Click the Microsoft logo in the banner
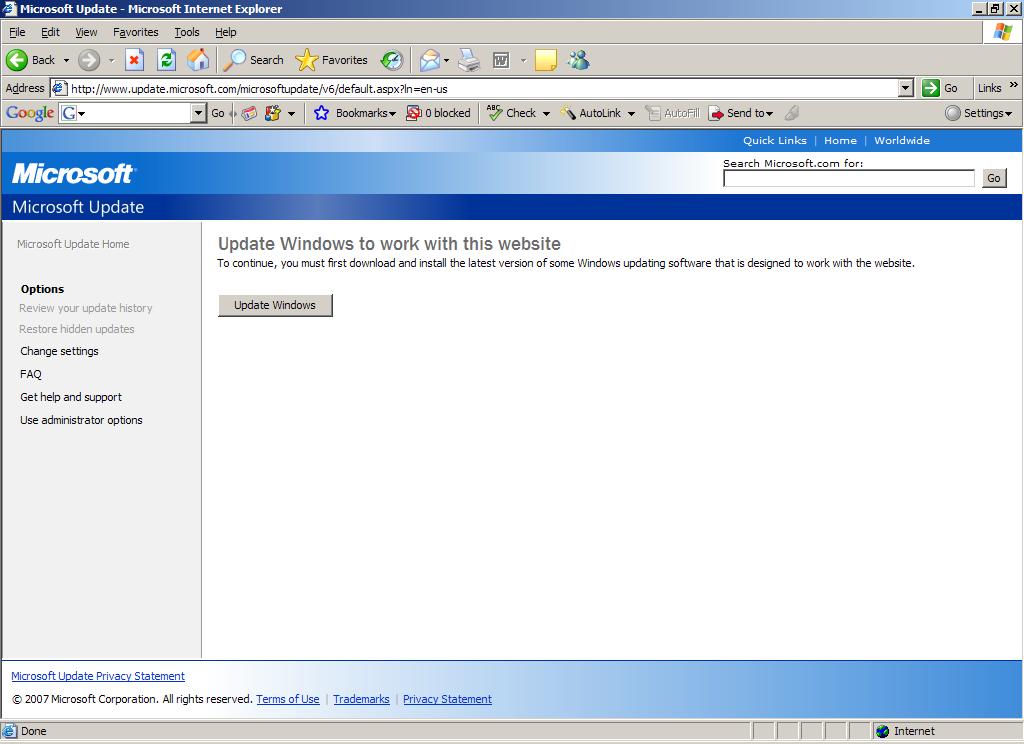 click(x=73, y=173)
